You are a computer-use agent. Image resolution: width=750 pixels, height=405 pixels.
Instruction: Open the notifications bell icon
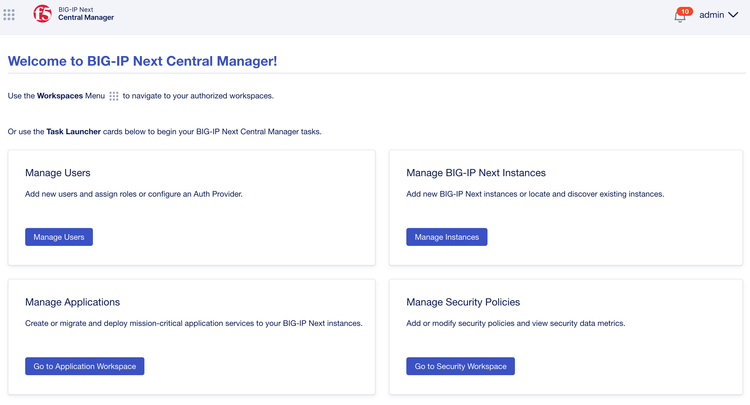pyautogui.click(x=679, y=17)
